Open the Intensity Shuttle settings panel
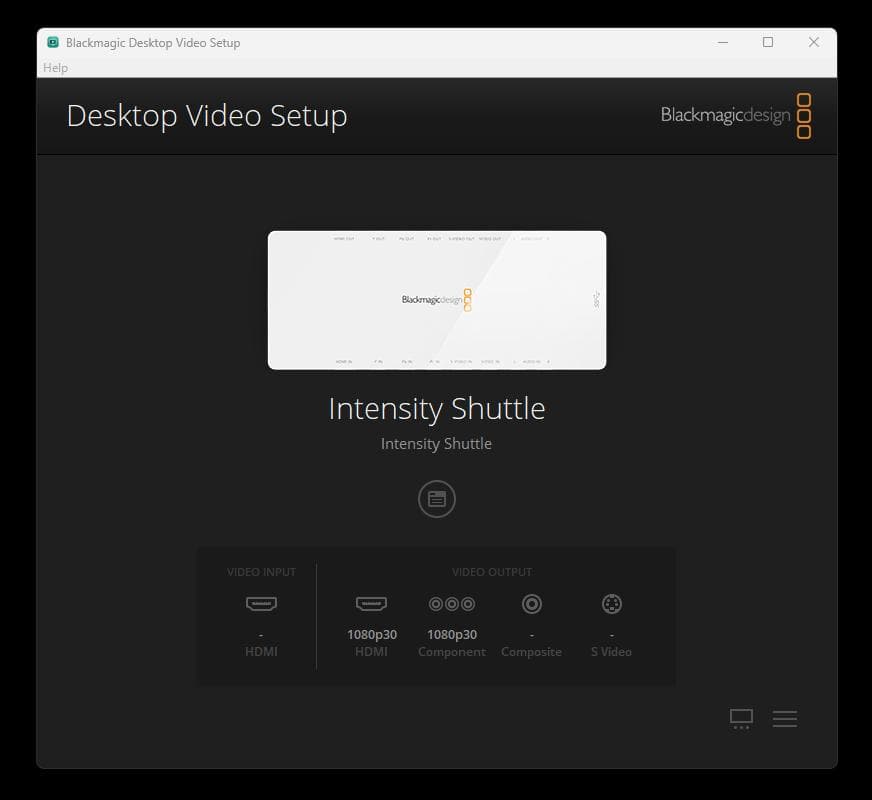Image resolution: width=872 pixels, height=800 pixels. (436, 498)
